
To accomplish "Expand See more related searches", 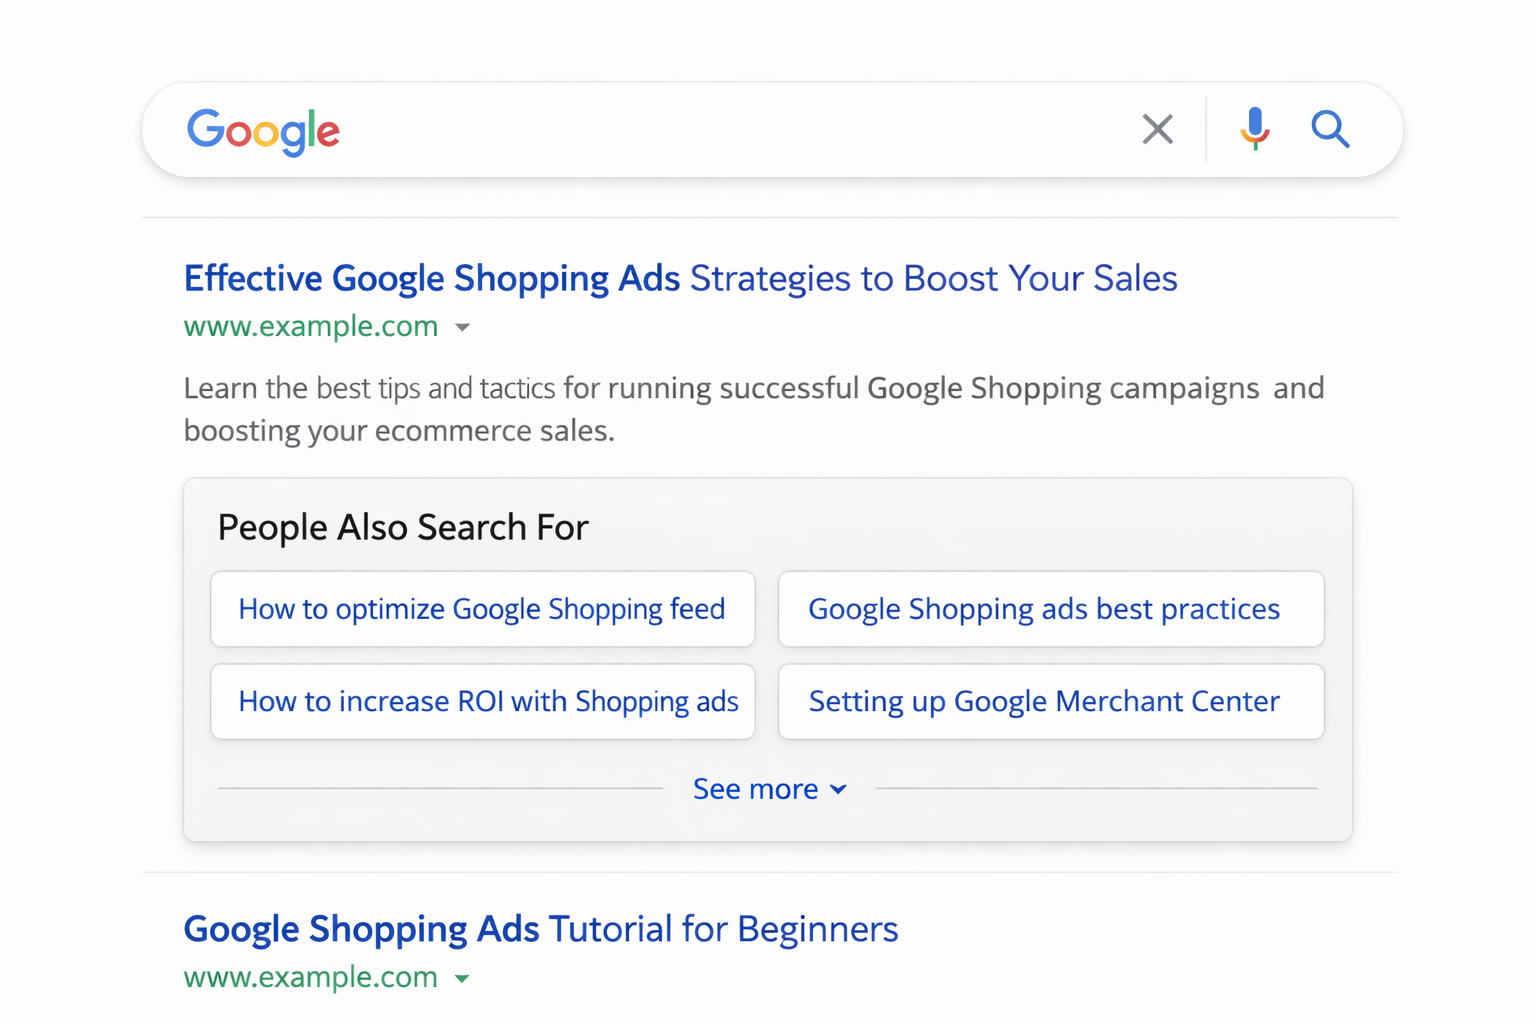I will (757, 789).
